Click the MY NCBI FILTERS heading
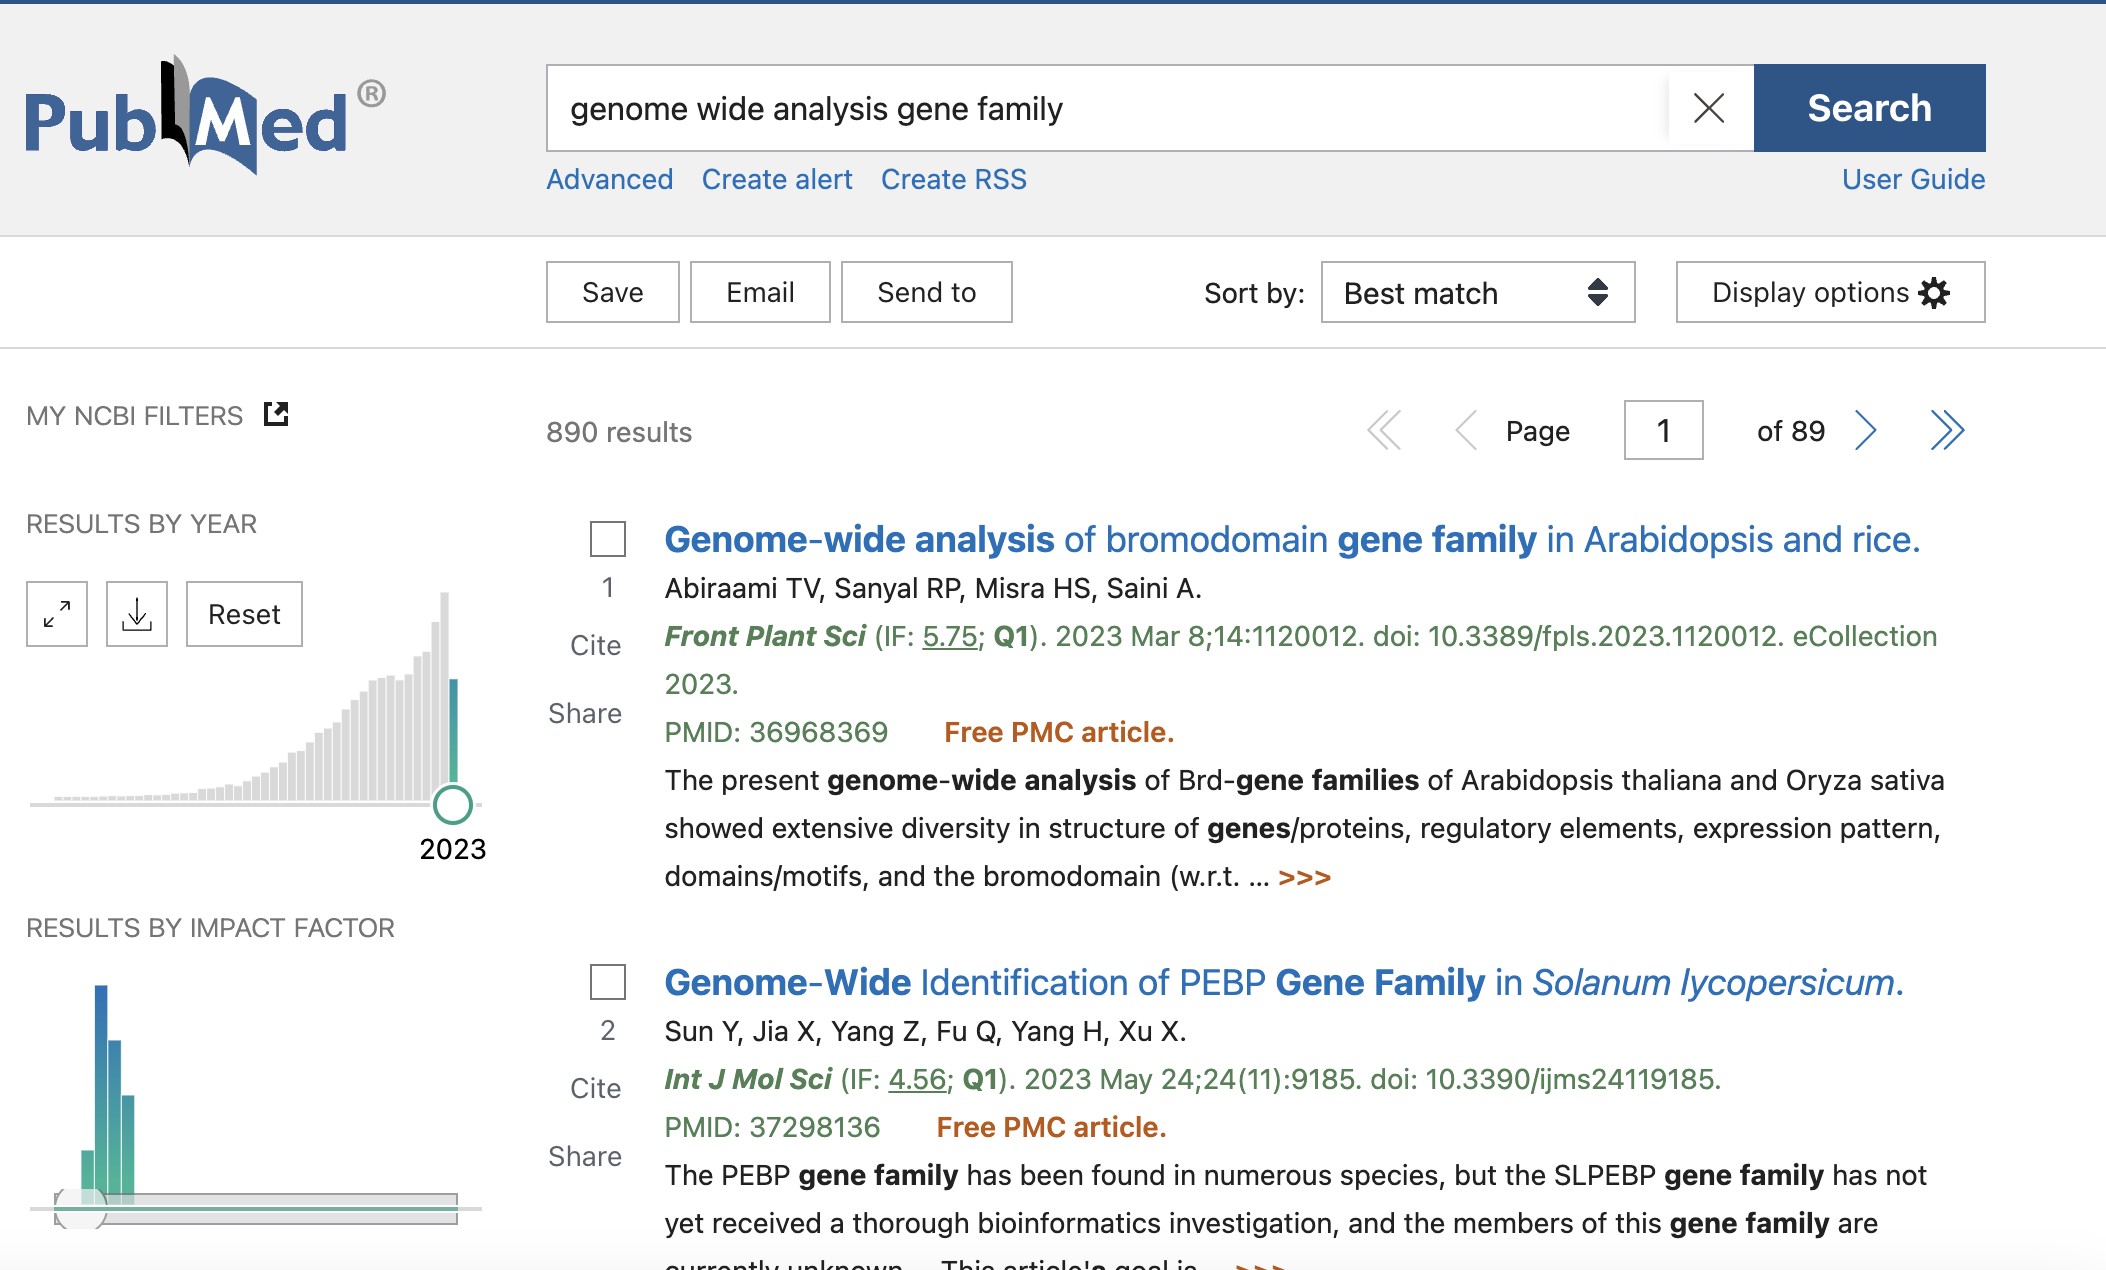The width and height of the screenshot is (2106, 1270). pos(135,416)
